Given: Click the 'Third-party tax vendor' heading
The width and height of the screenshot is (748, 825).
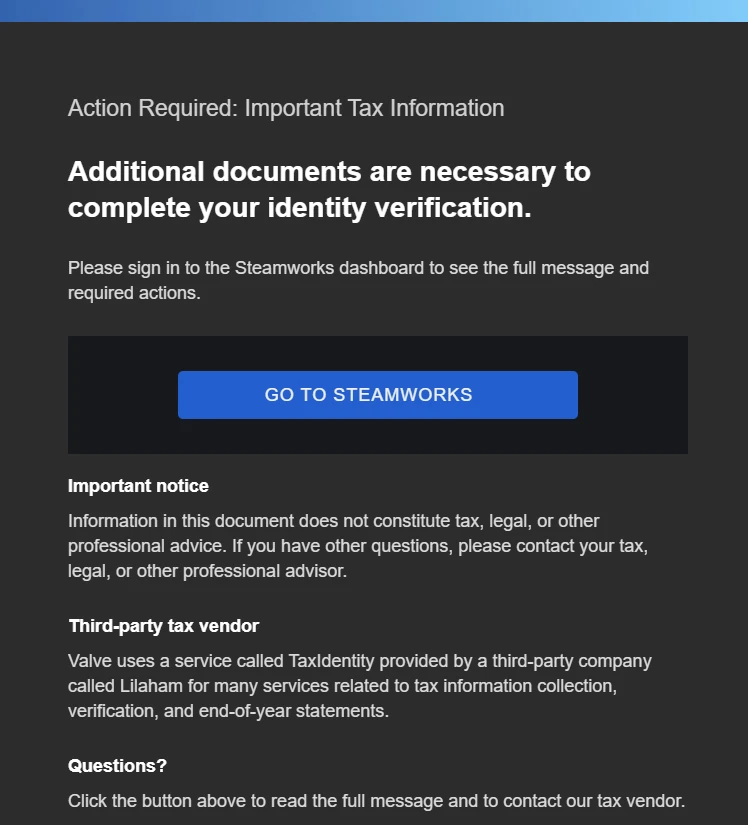Looking at the screenshot, I should (164, 626).
